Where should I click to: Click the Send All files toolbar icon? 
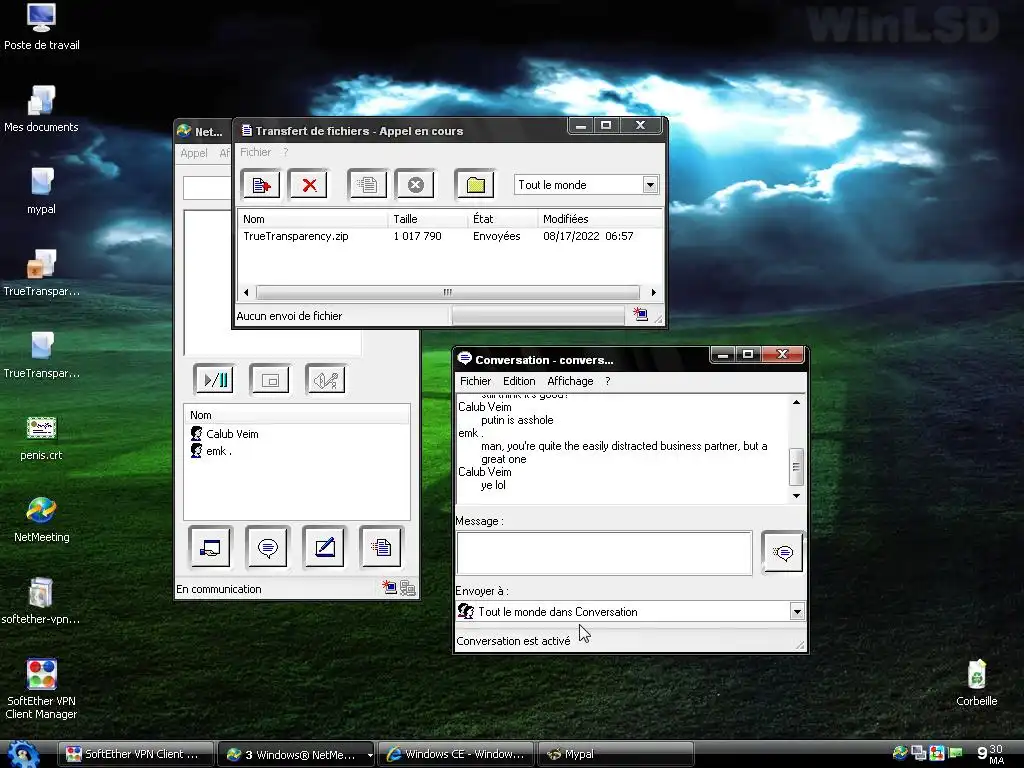[367, 185]
